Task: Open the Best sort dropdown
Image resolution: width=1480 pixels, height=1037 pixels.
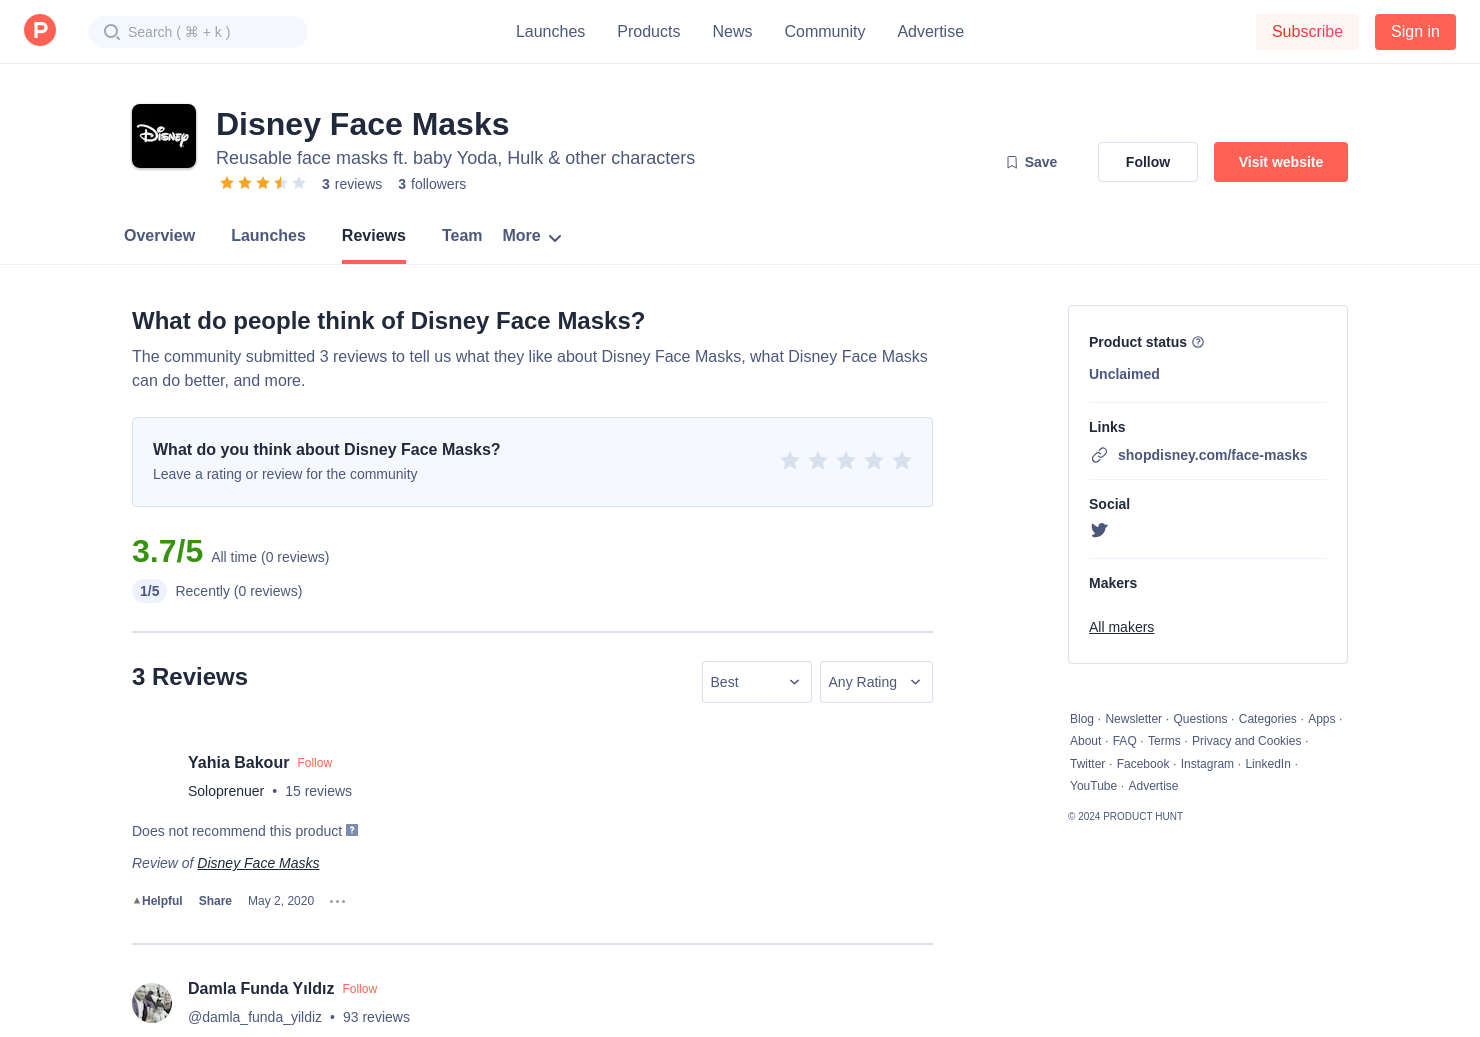Action: point(757,682)
